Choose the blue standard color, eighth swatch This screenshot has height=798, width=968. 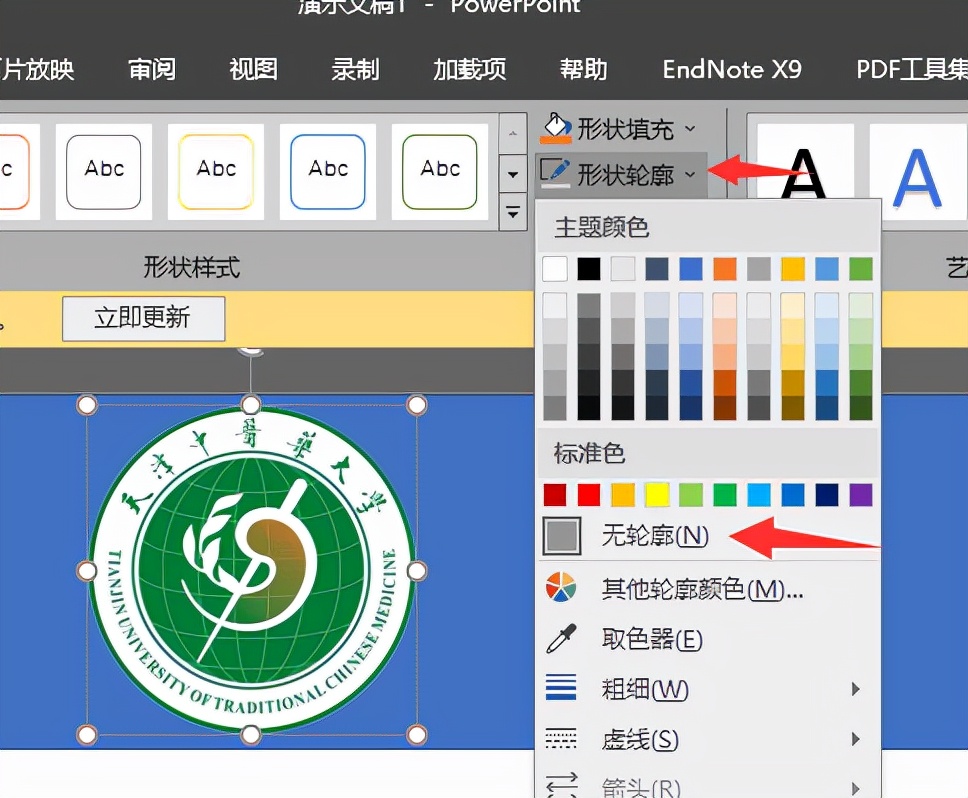[793, 494]
